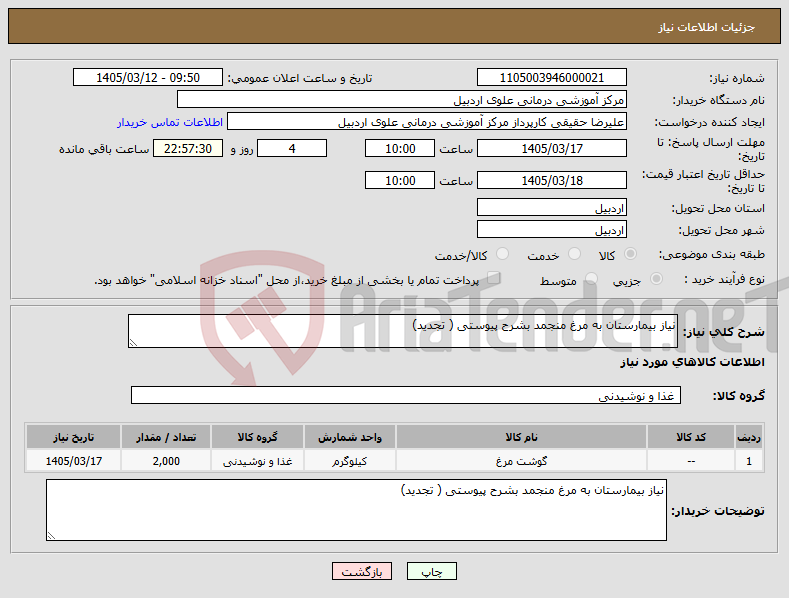This screenshot has width=789, height=598.
Task: Click the table cell date 1405/03/17
Action: click(x=73, y=461)
